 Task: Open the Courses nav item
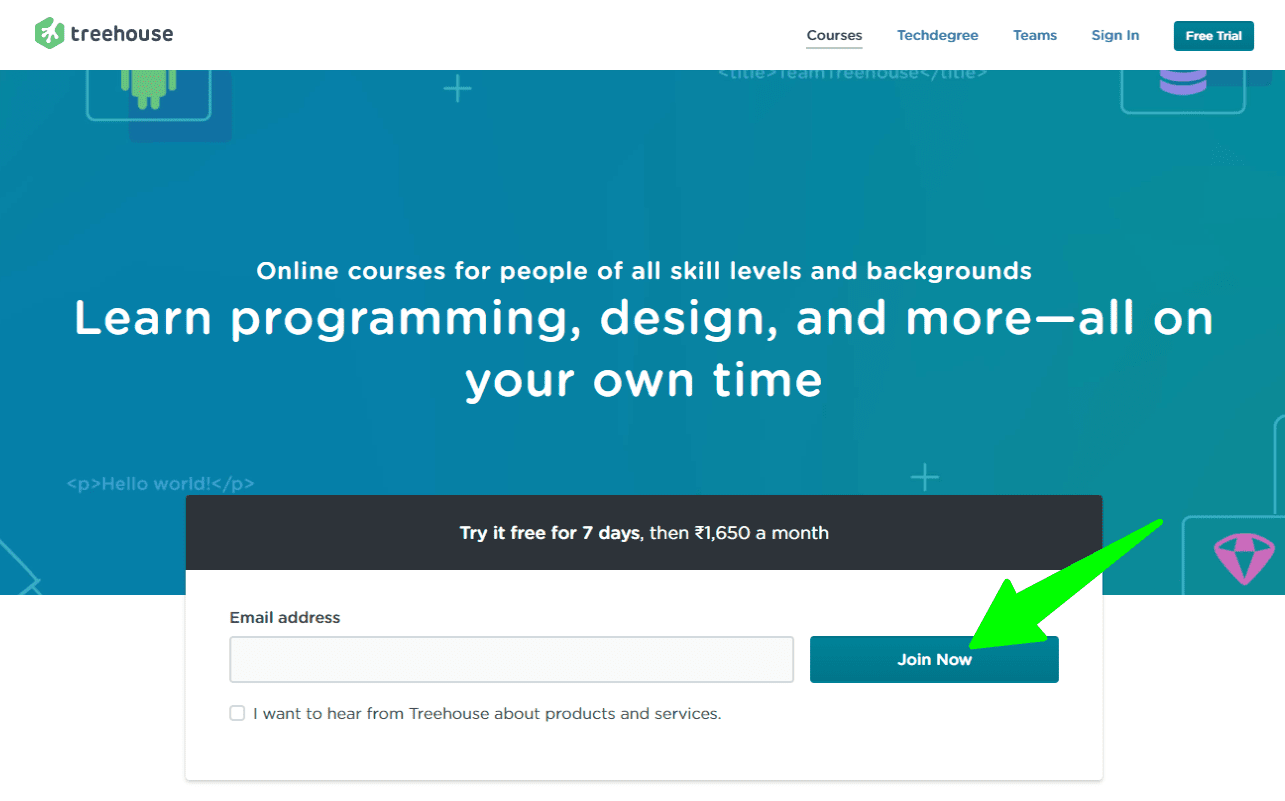(x=834, y=35)
